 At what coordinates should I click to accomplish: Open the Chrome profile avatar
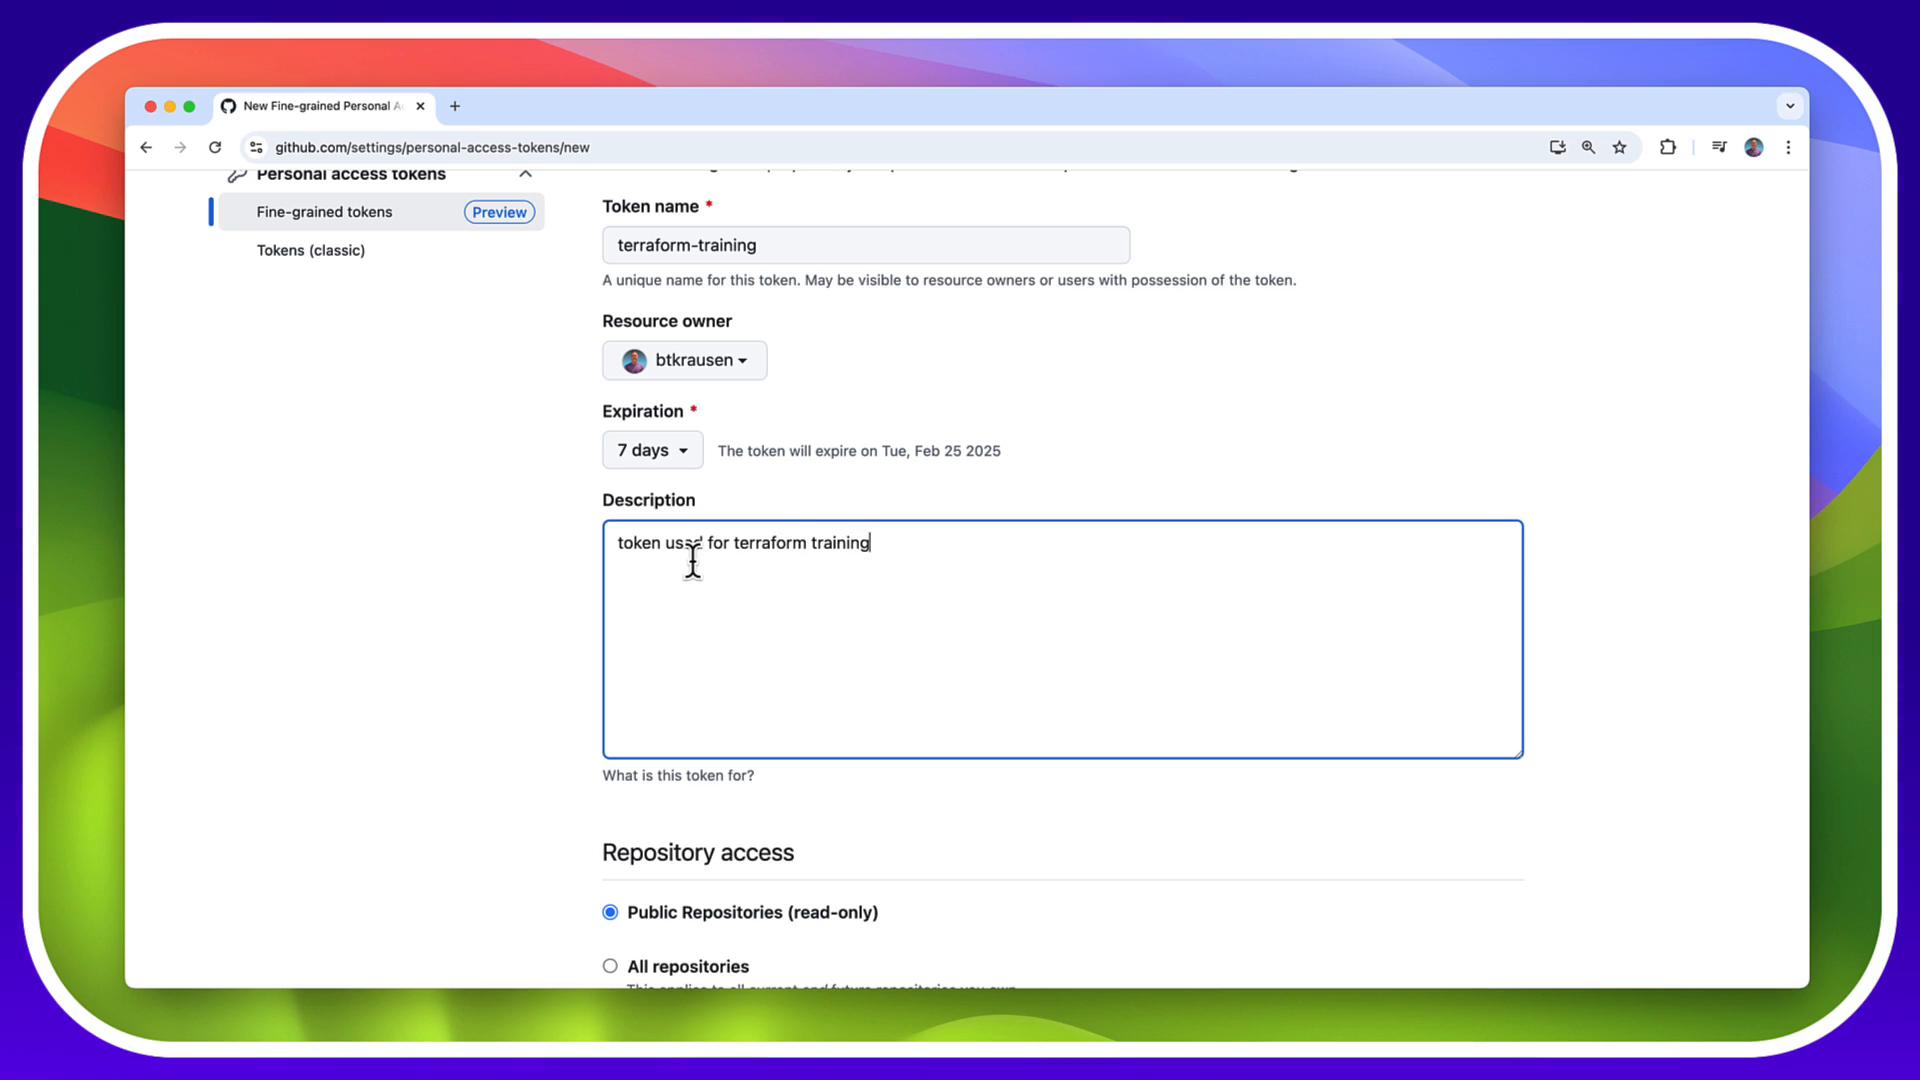(x=1753, y=147)
